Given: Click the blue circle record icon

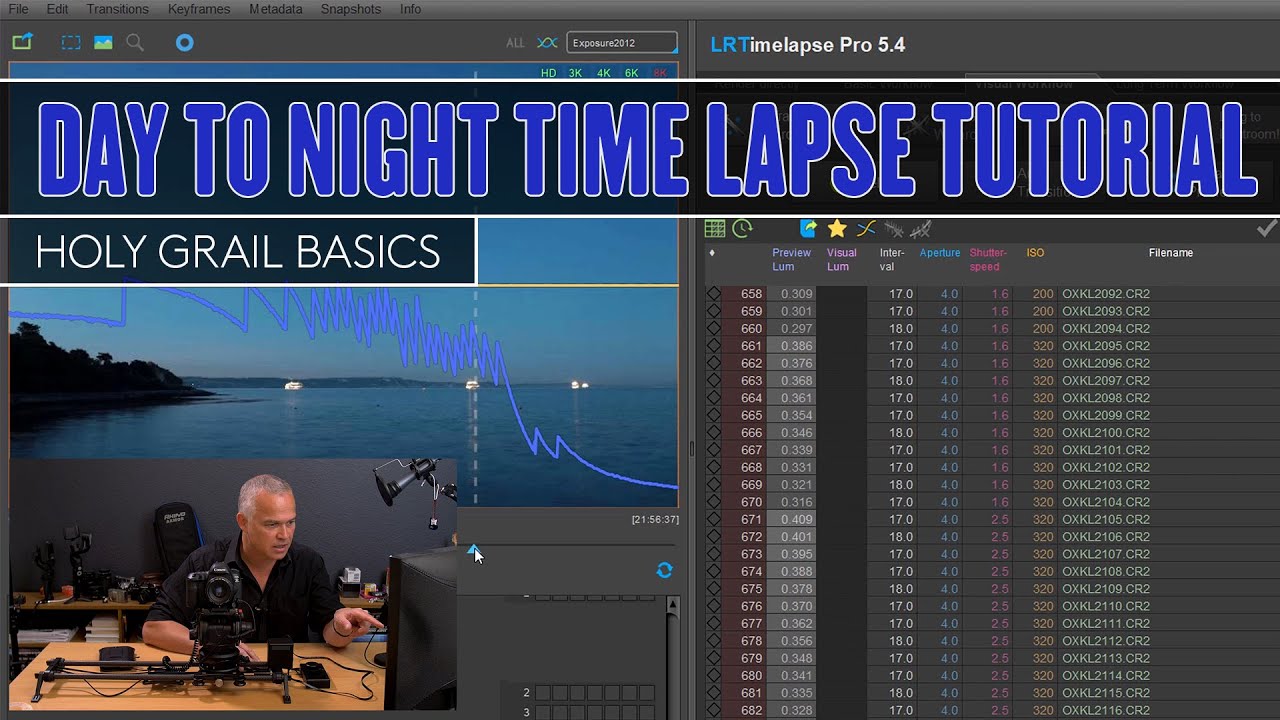Looking at the screenshot, I should coord(184,43).
